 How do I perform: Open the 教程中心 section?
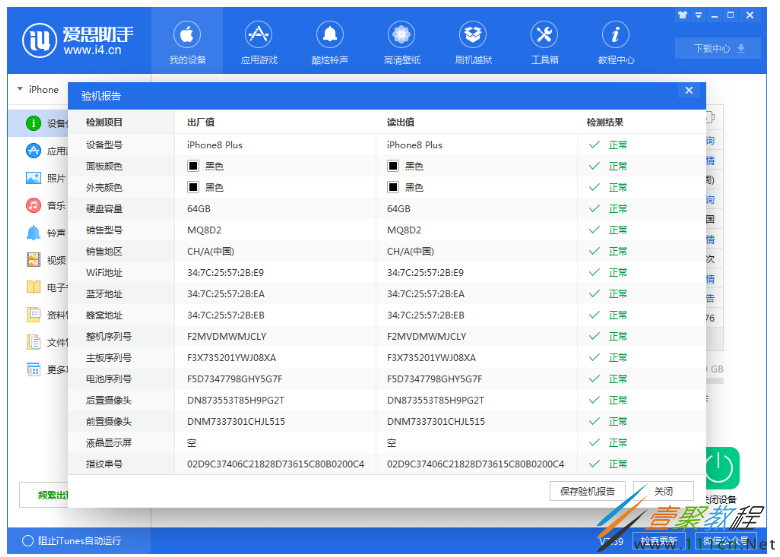[616, 43]
